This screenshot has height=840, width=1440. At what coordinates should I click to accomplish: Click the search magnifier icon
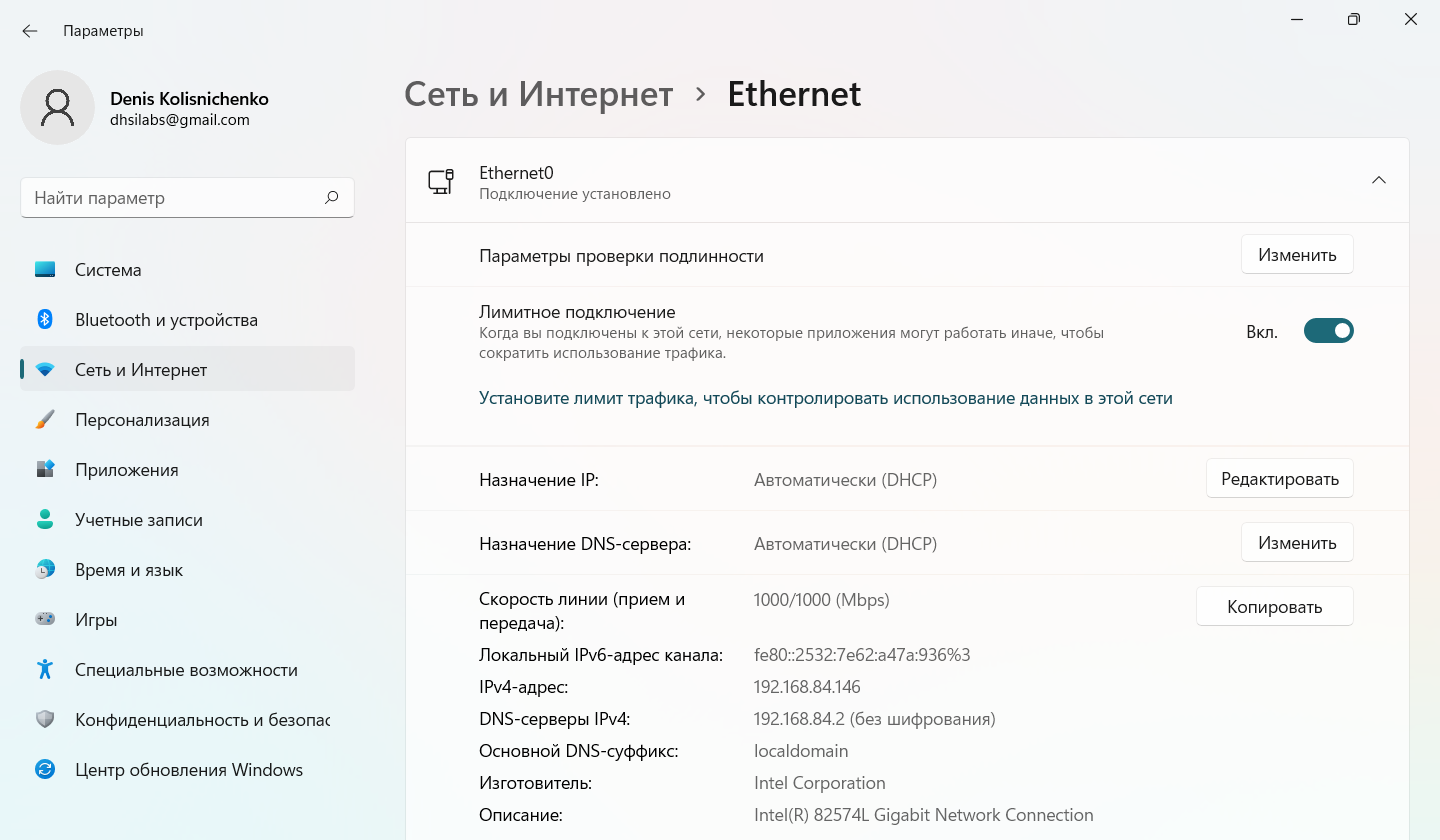point(332,198)
